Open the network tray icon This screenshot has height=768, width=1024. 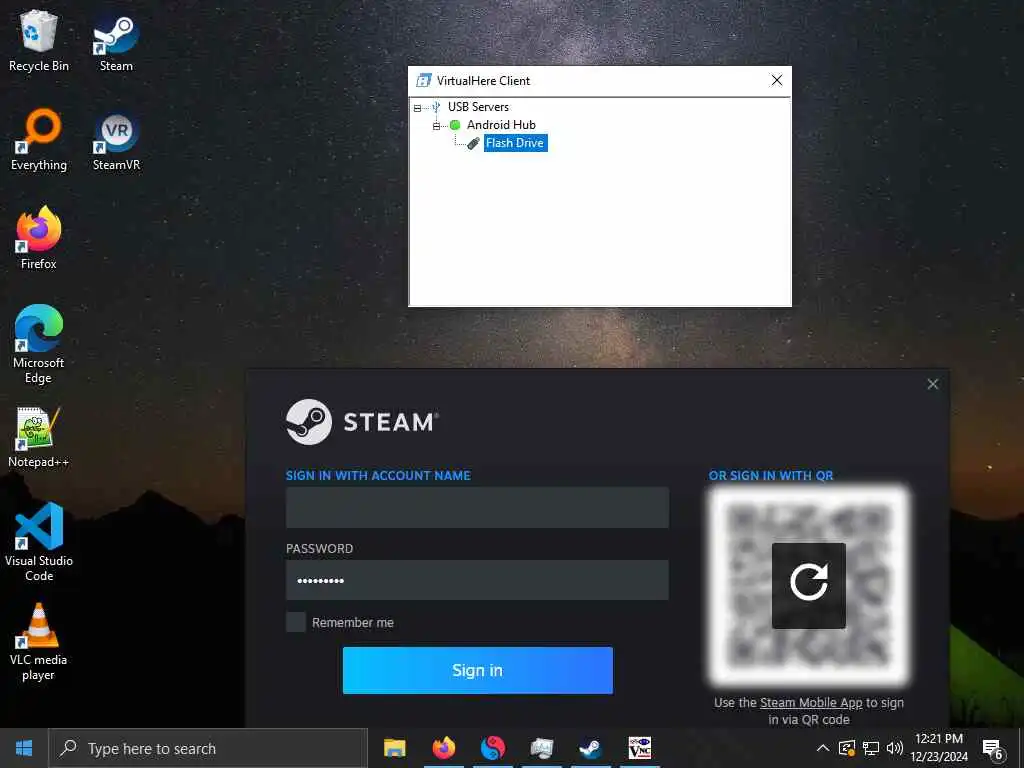click(x=871, y=748)
